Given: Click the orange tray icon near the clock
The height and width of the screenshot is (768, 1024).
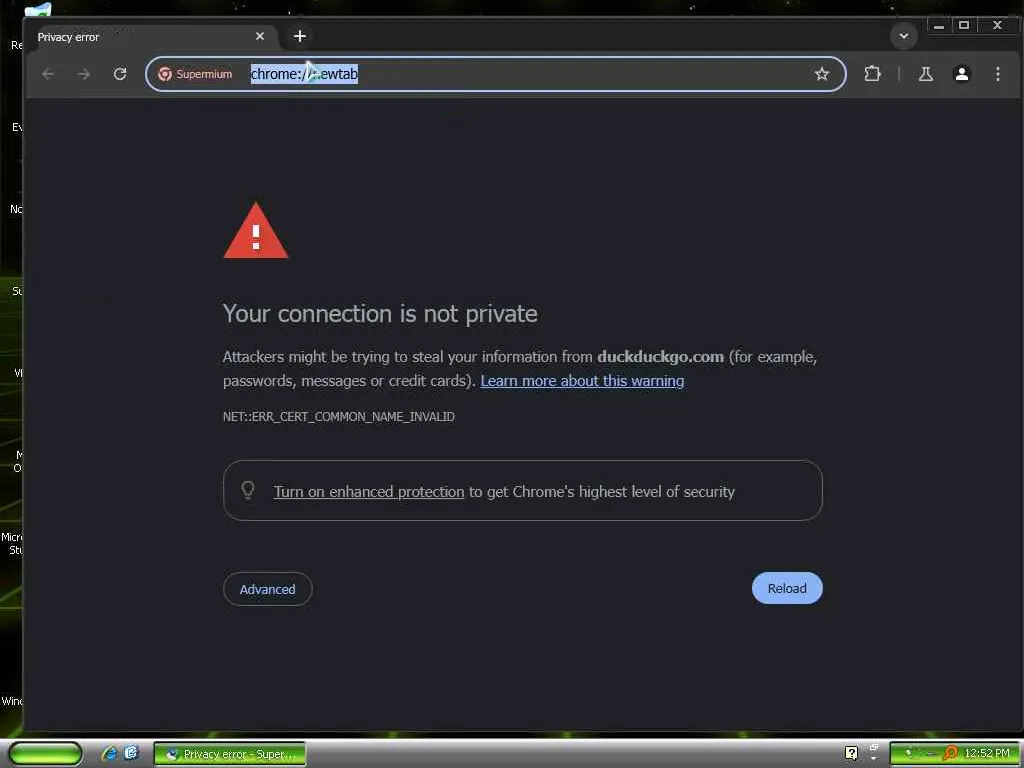Looking at the screenshot, I should point(950,754).
